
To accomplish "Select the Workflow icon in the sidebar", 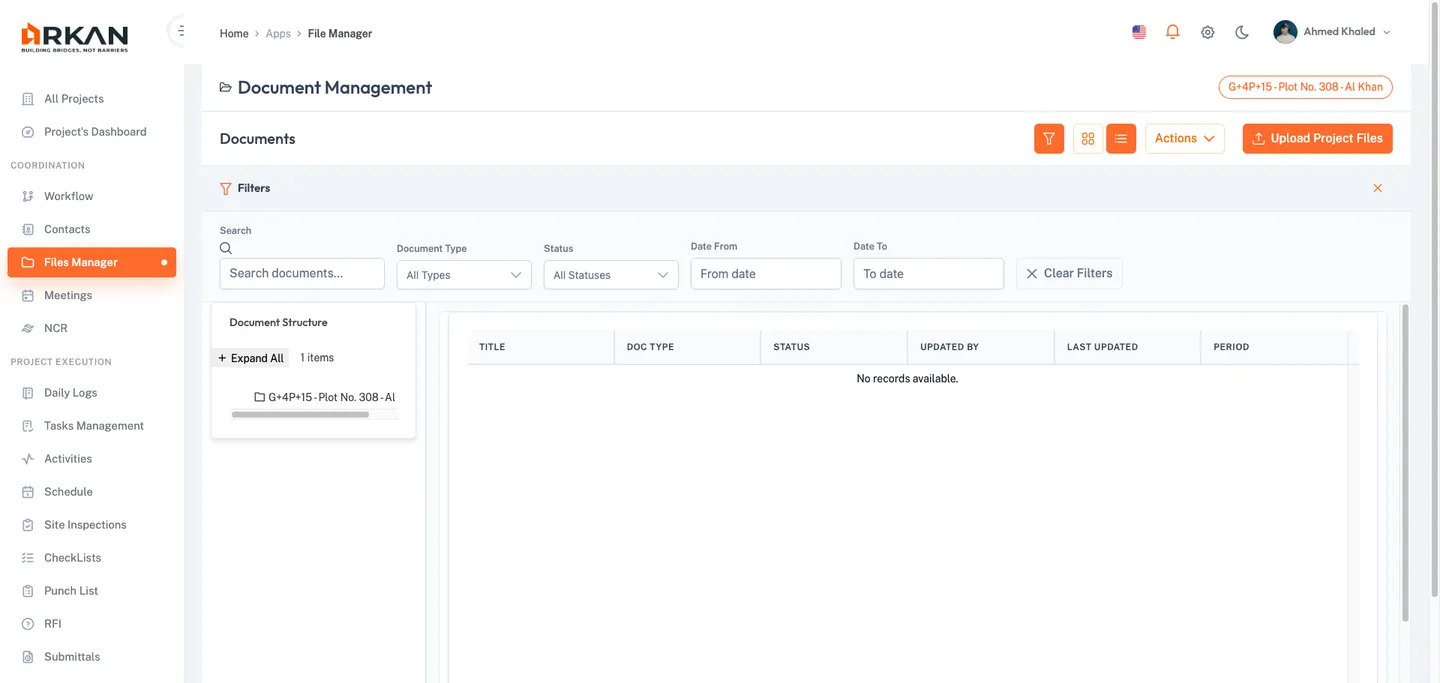I will (28, 196).
